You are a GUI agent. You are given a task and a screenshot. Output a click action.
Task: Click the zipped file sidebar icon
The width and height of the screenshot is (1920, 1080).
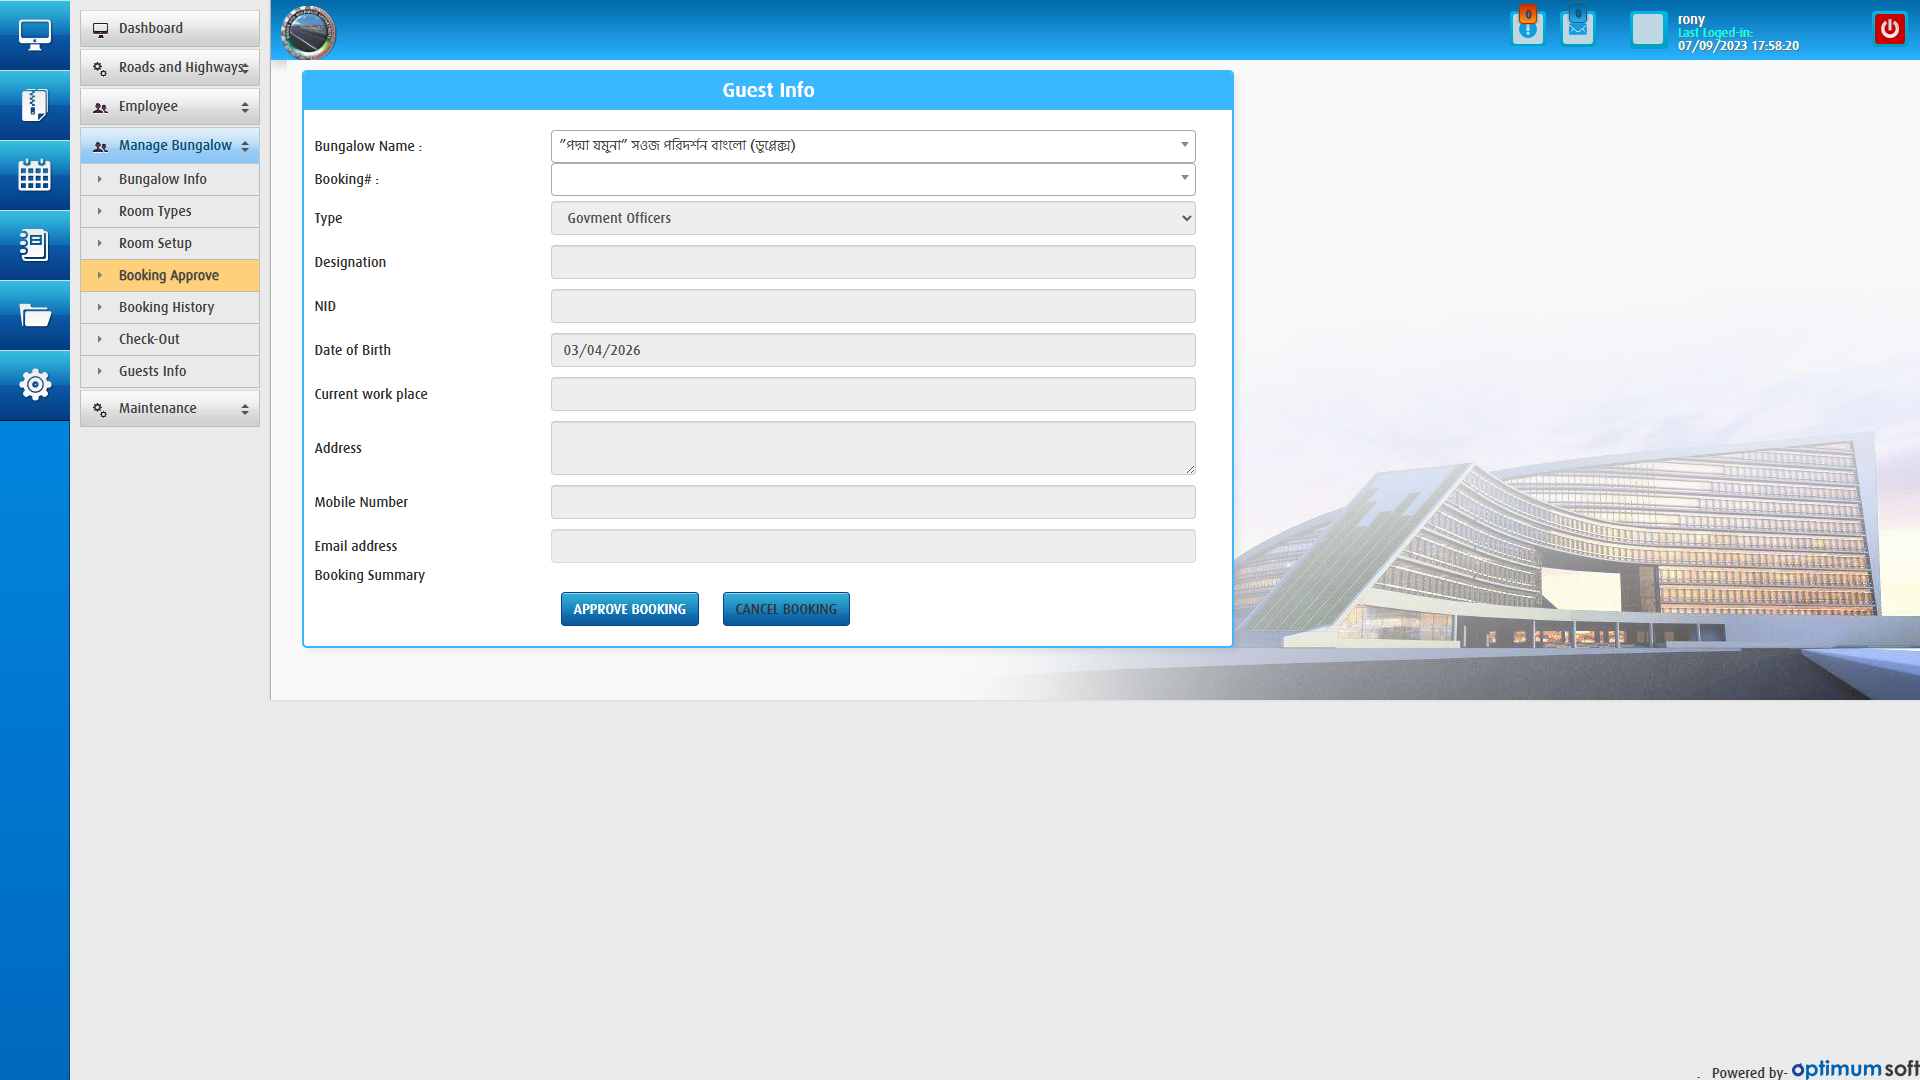pos(34,105)
